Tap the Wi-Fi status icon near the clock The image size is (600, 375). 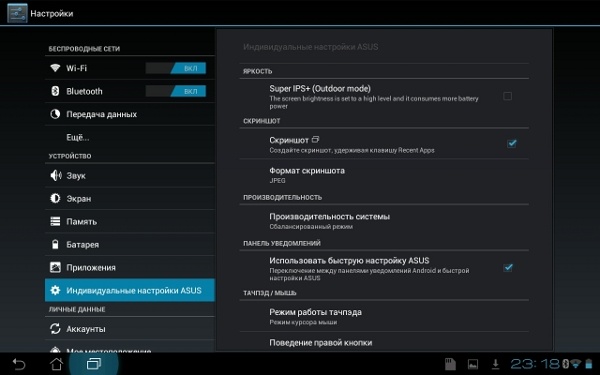pyautogui.click(x=576, y=364)
